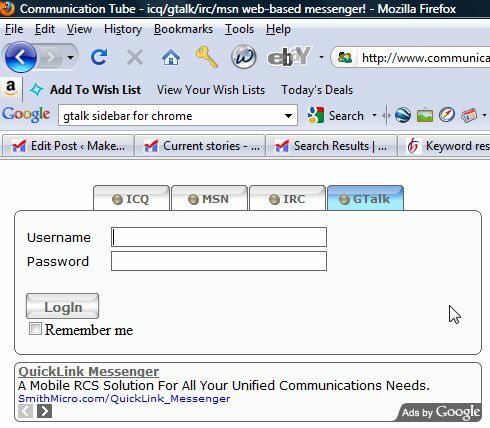Screen dimensions: 490x428
Task: Open the back/forward history dropdown arrow
Action: click(70, 57)
